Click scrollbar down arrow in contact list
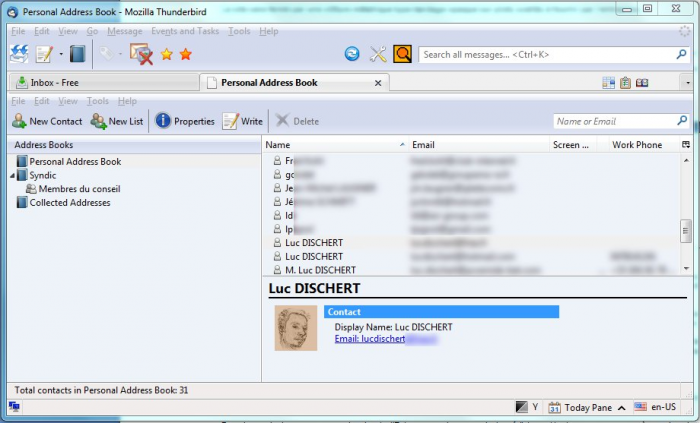This screenshot has width=700, height=423. (x=686, y=268)
